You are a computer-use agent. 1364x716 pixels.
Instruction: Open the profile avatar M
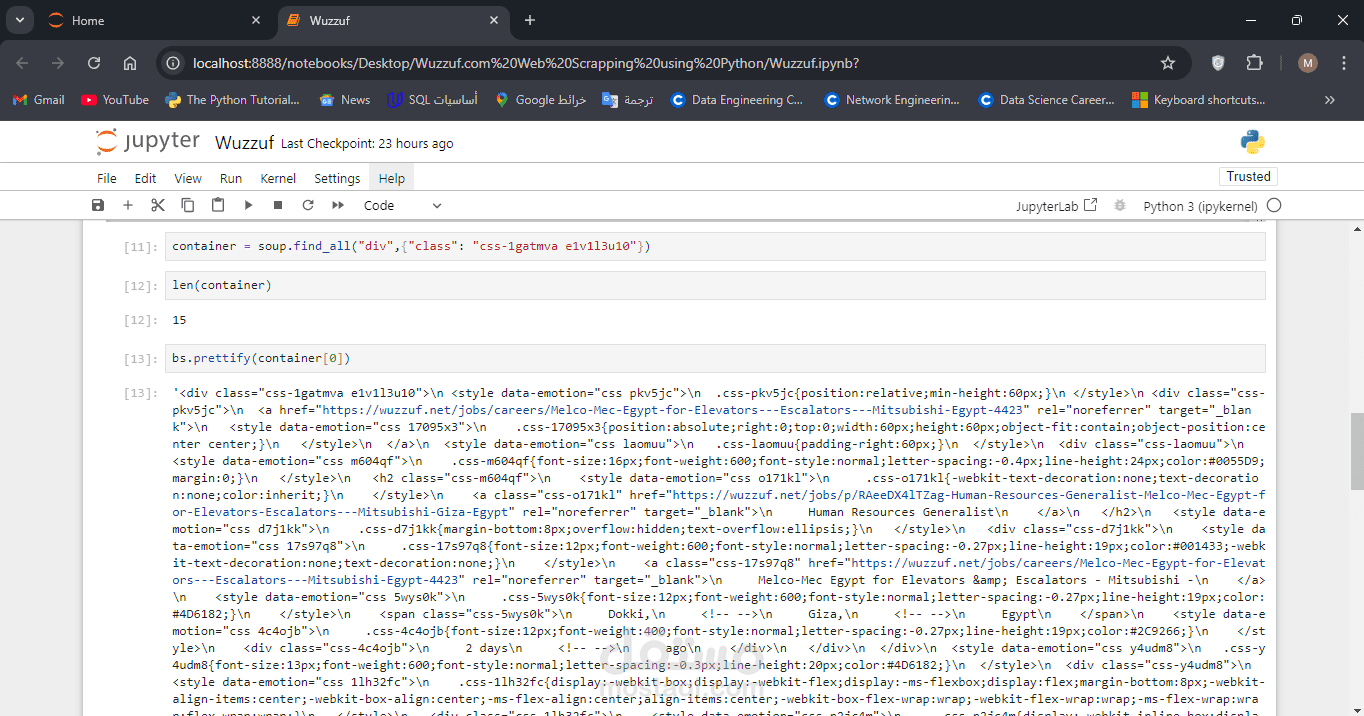click(1307, 63)
